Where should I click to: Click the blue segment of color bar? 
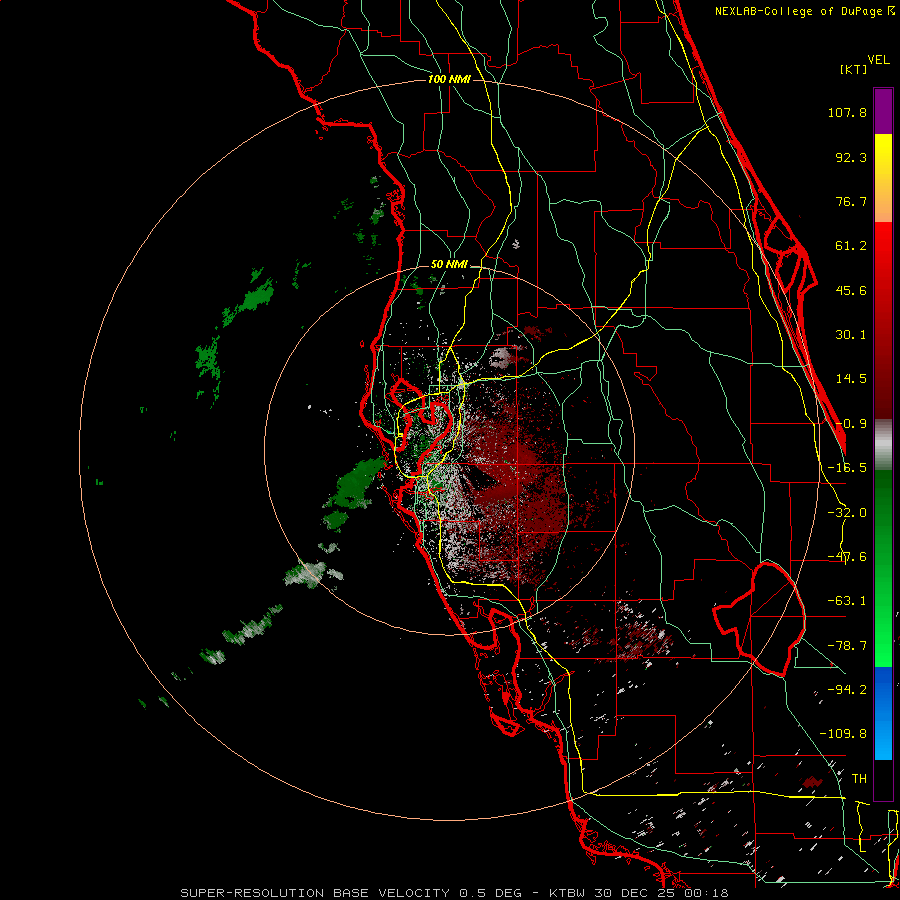coord(883,713)
